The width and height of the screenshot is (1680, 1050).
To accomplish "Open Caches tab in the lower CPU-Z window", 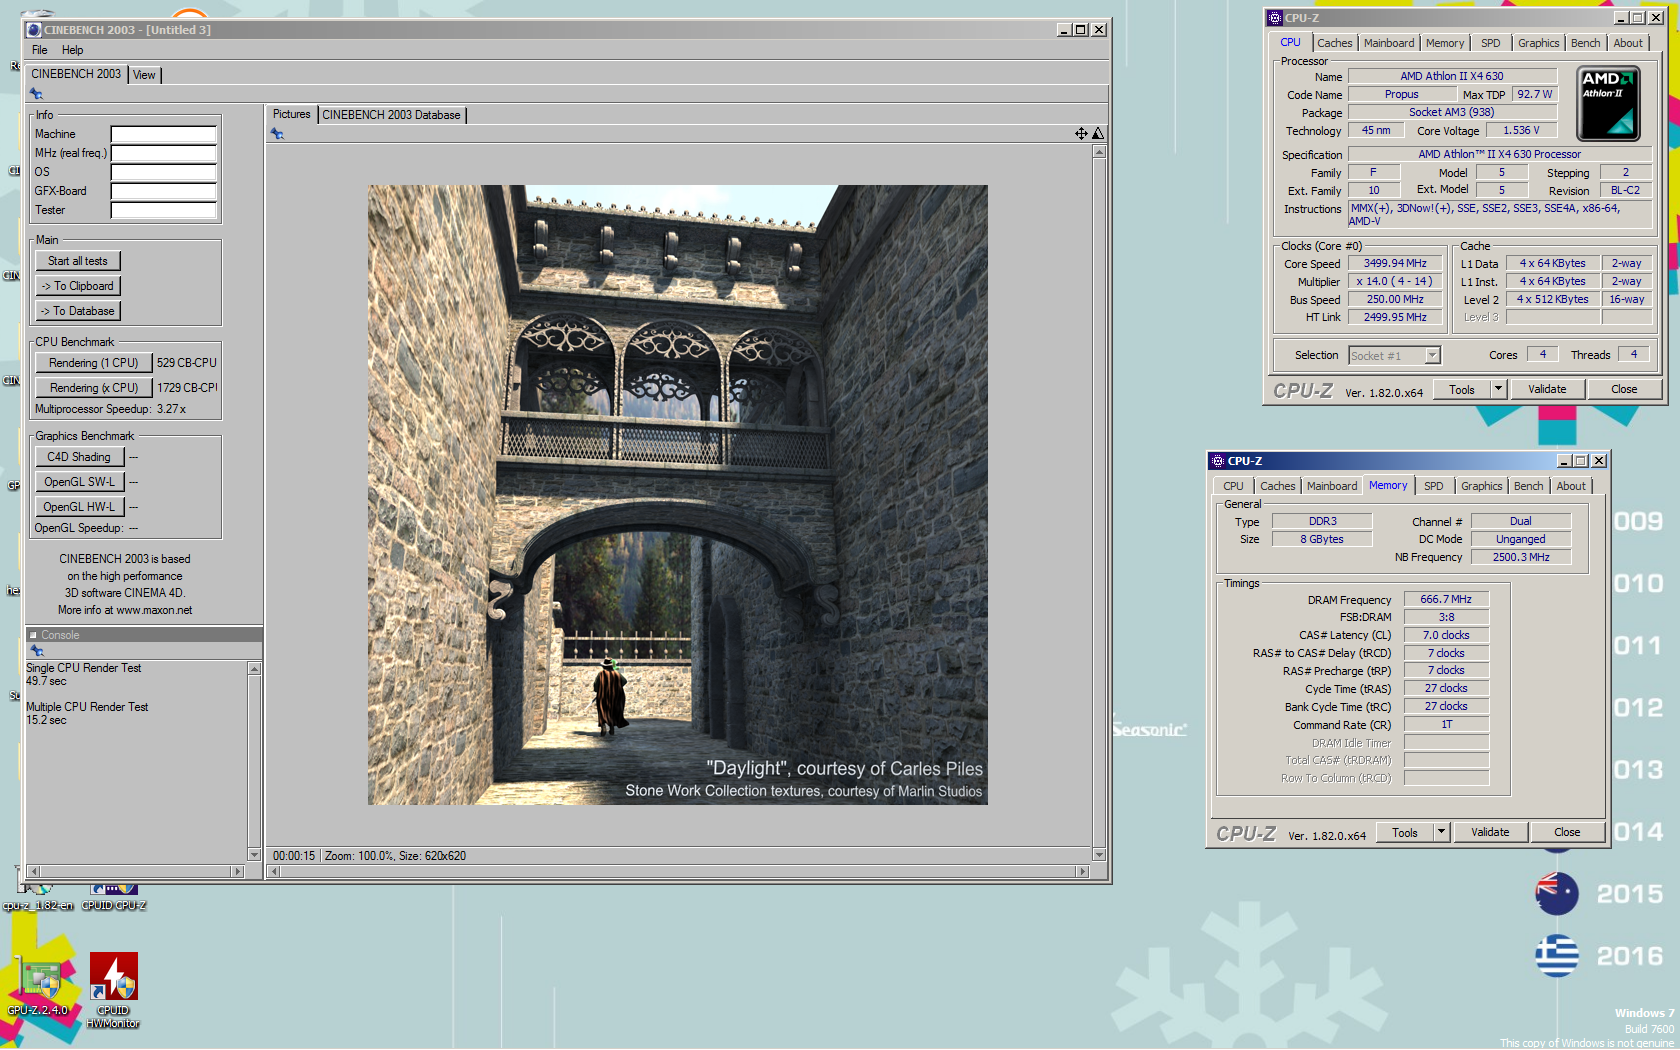I will click(x=1277, y=486).
